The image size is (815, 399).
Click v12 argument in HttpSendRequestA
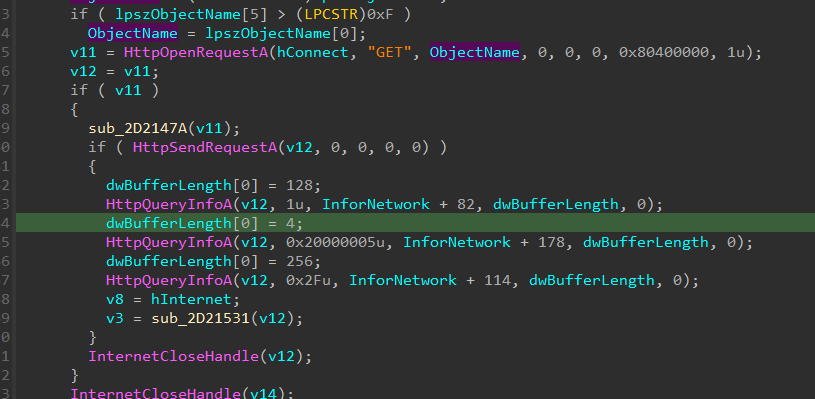[x=299, y=148]
